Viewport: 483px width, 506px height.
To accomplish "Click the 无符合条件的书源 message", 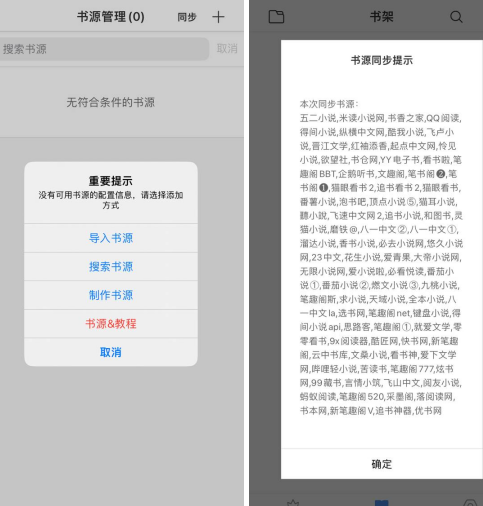I will coord(111,102).
